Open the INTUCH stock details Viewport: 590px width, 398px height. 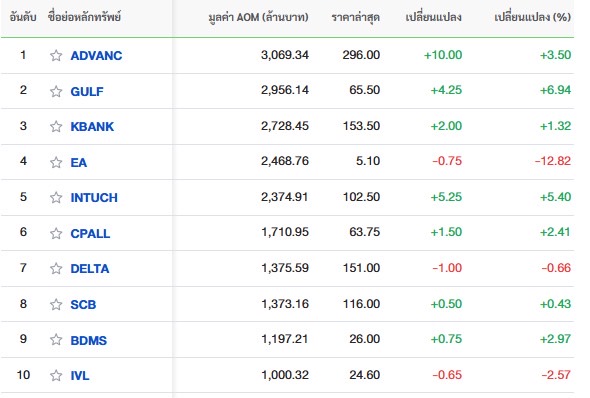[x=94, y=197]
